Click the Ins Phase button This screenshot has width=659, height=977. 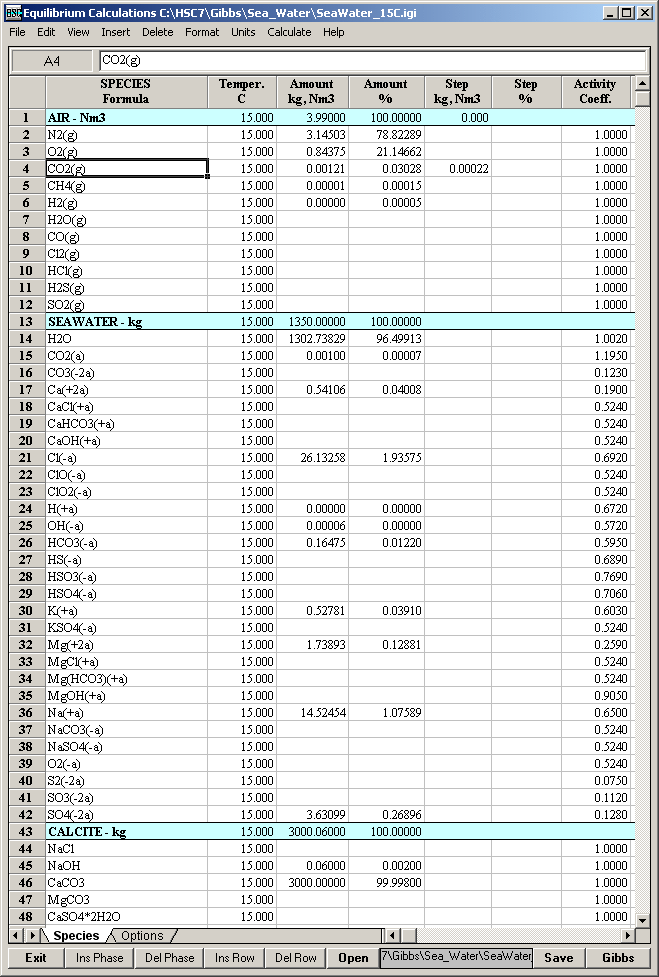point(99,957)
